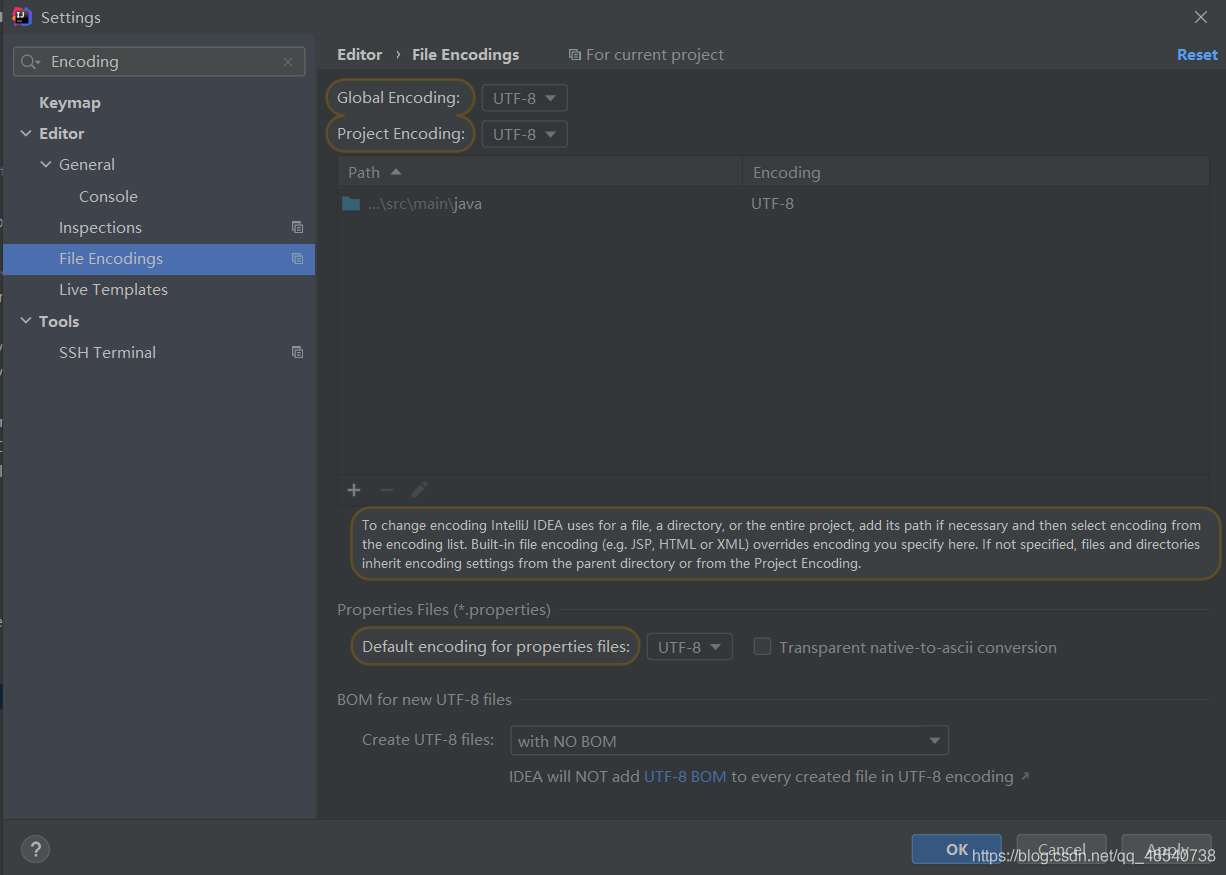Viewport: 1226px width, 875px height.
Task: Click the Reset link
Action: pyautogui.click(x=1197, y=54)
